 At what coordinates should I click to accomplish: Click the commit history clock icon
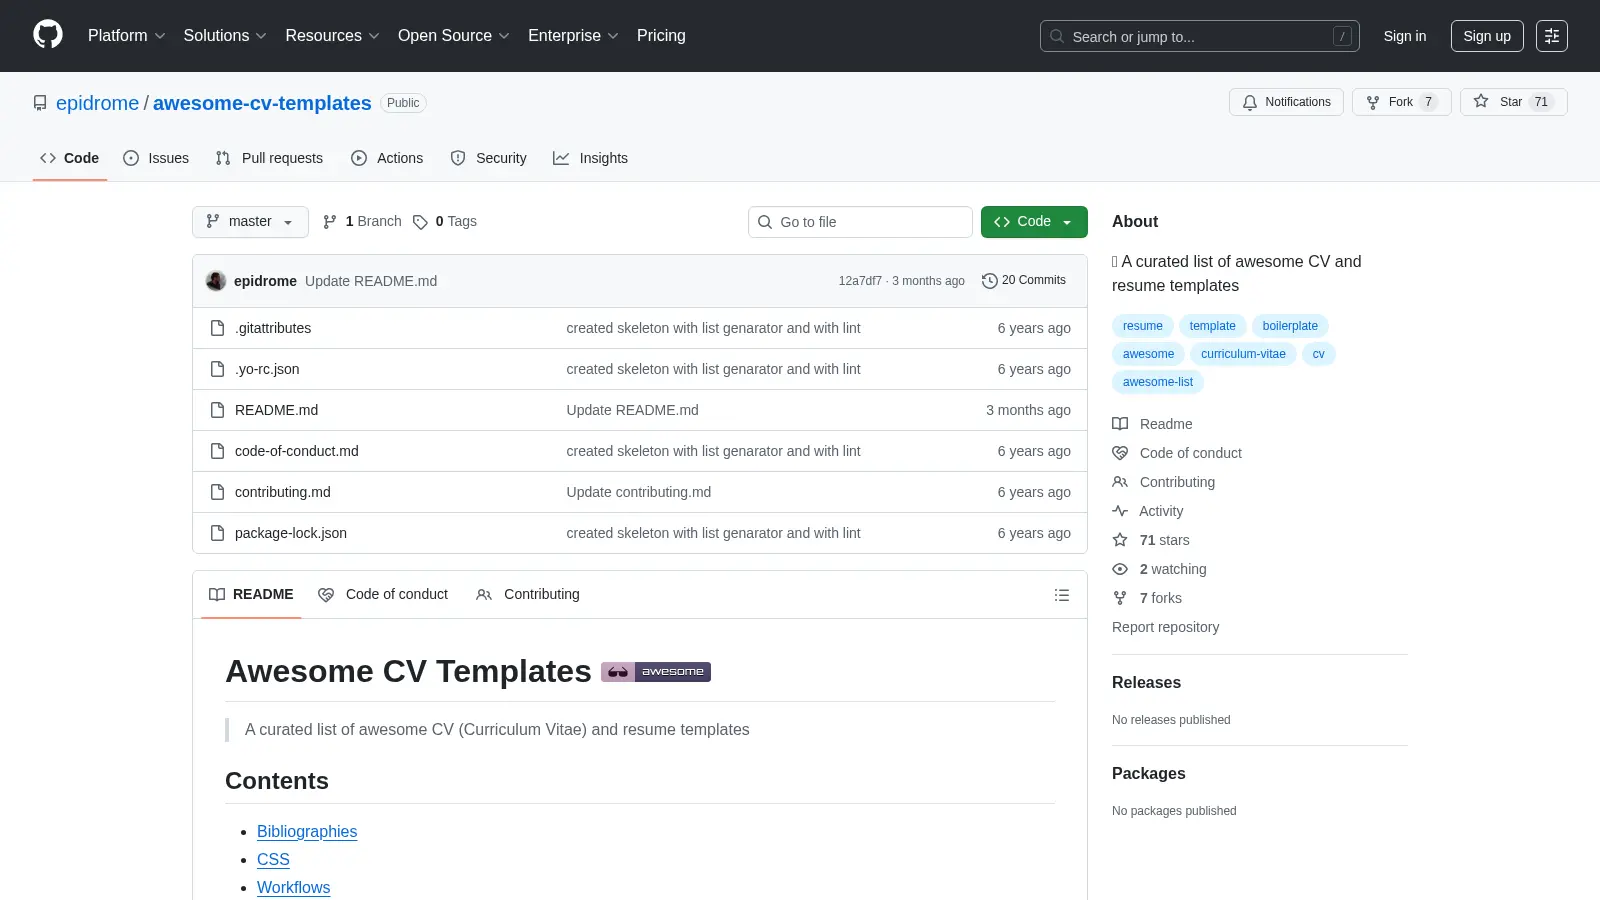990,281
